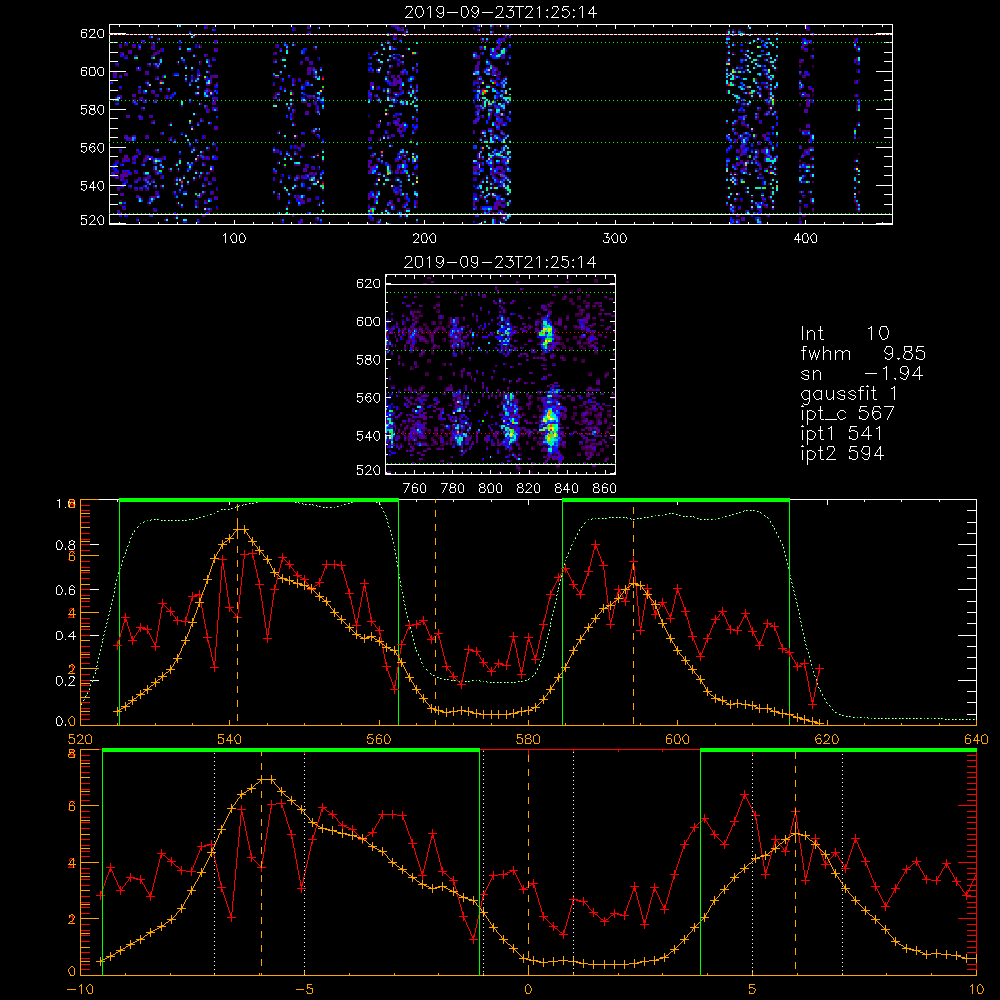Select the 'Int 10' readout text
Screen dimensions: 1000x1000
point(844,333)
